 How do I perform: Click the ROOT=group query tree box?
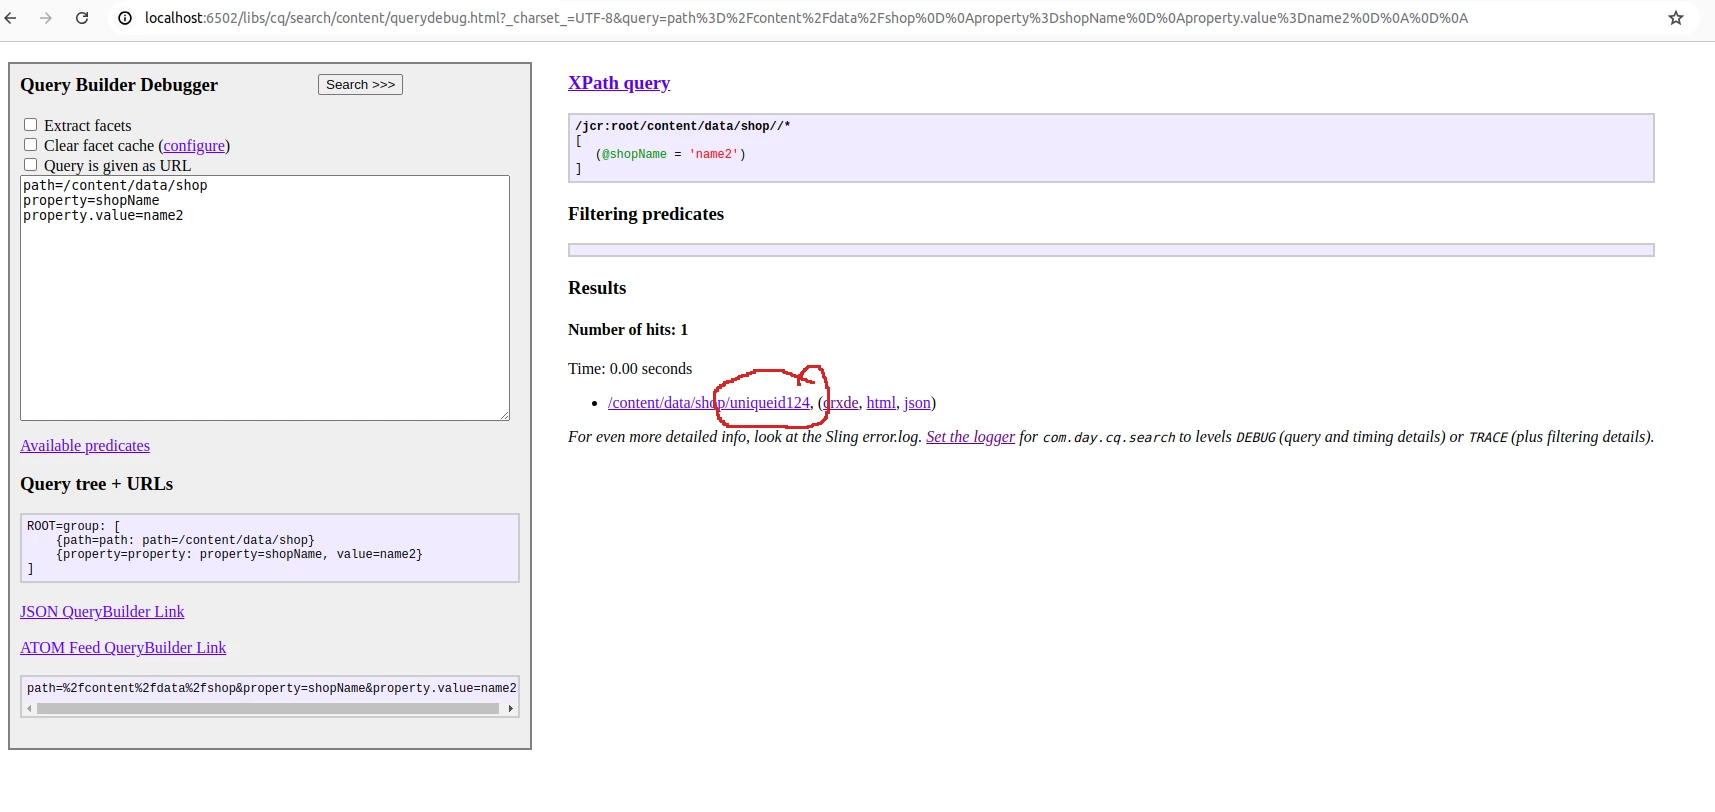click(x=270, y=548)
